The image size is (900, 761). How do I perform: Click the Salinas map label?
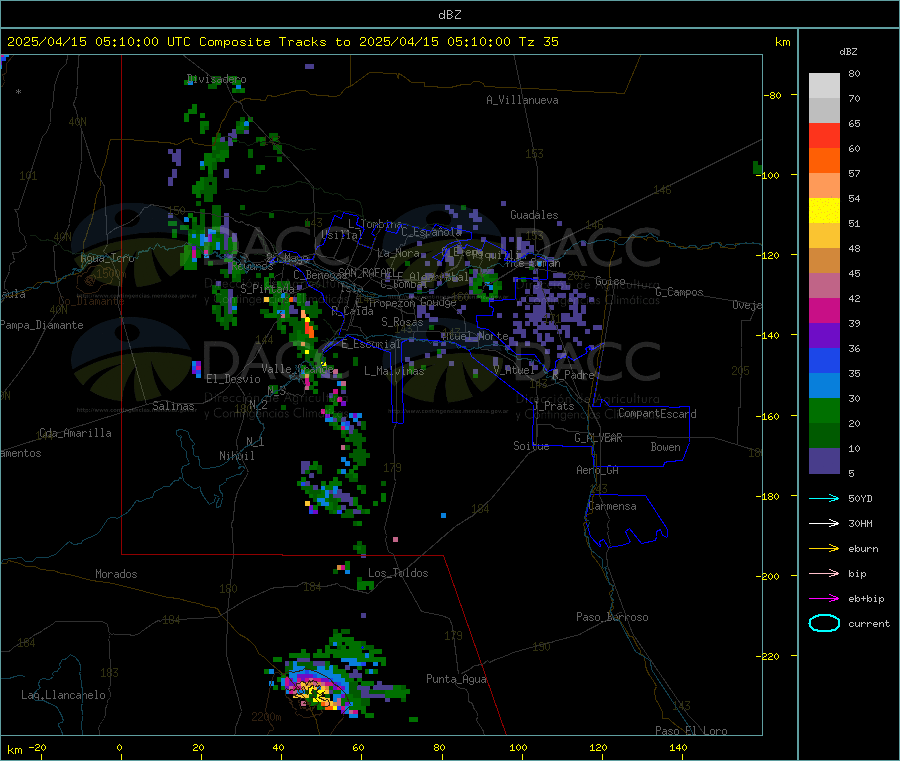[173, 406]
